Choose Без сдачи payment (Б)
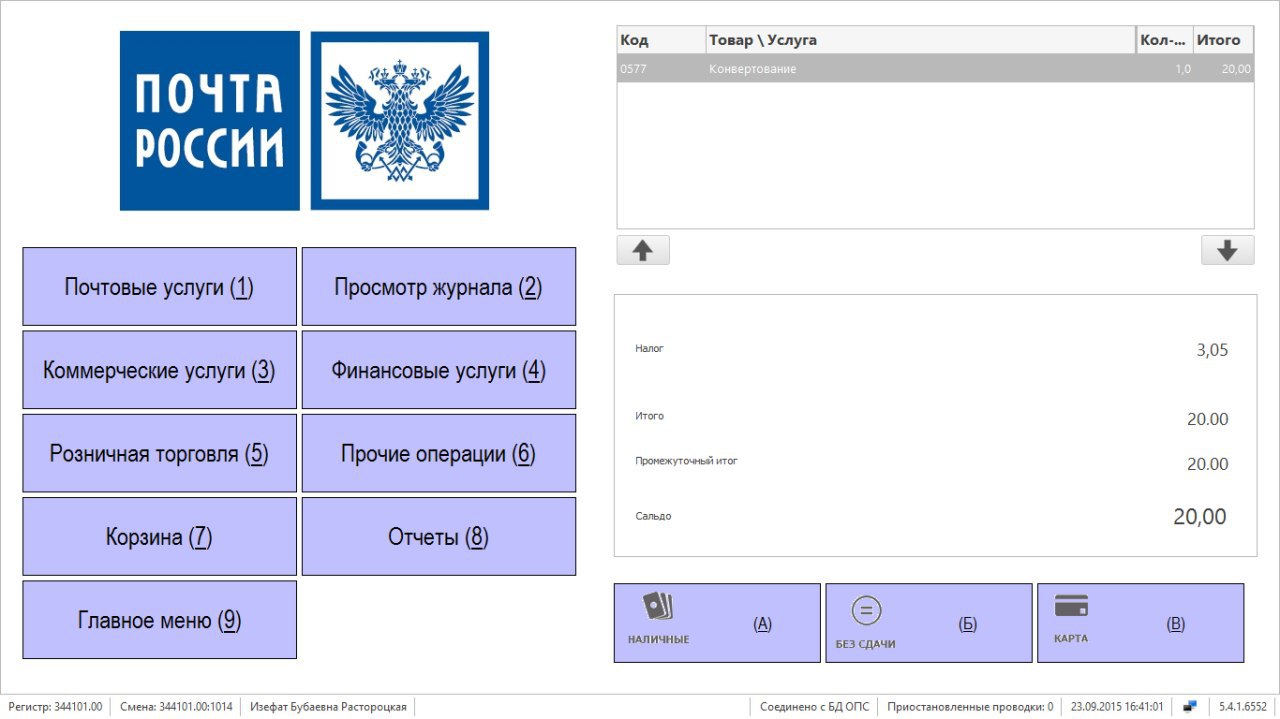This screenshot has height=719, width=1280. coord(929,623)
